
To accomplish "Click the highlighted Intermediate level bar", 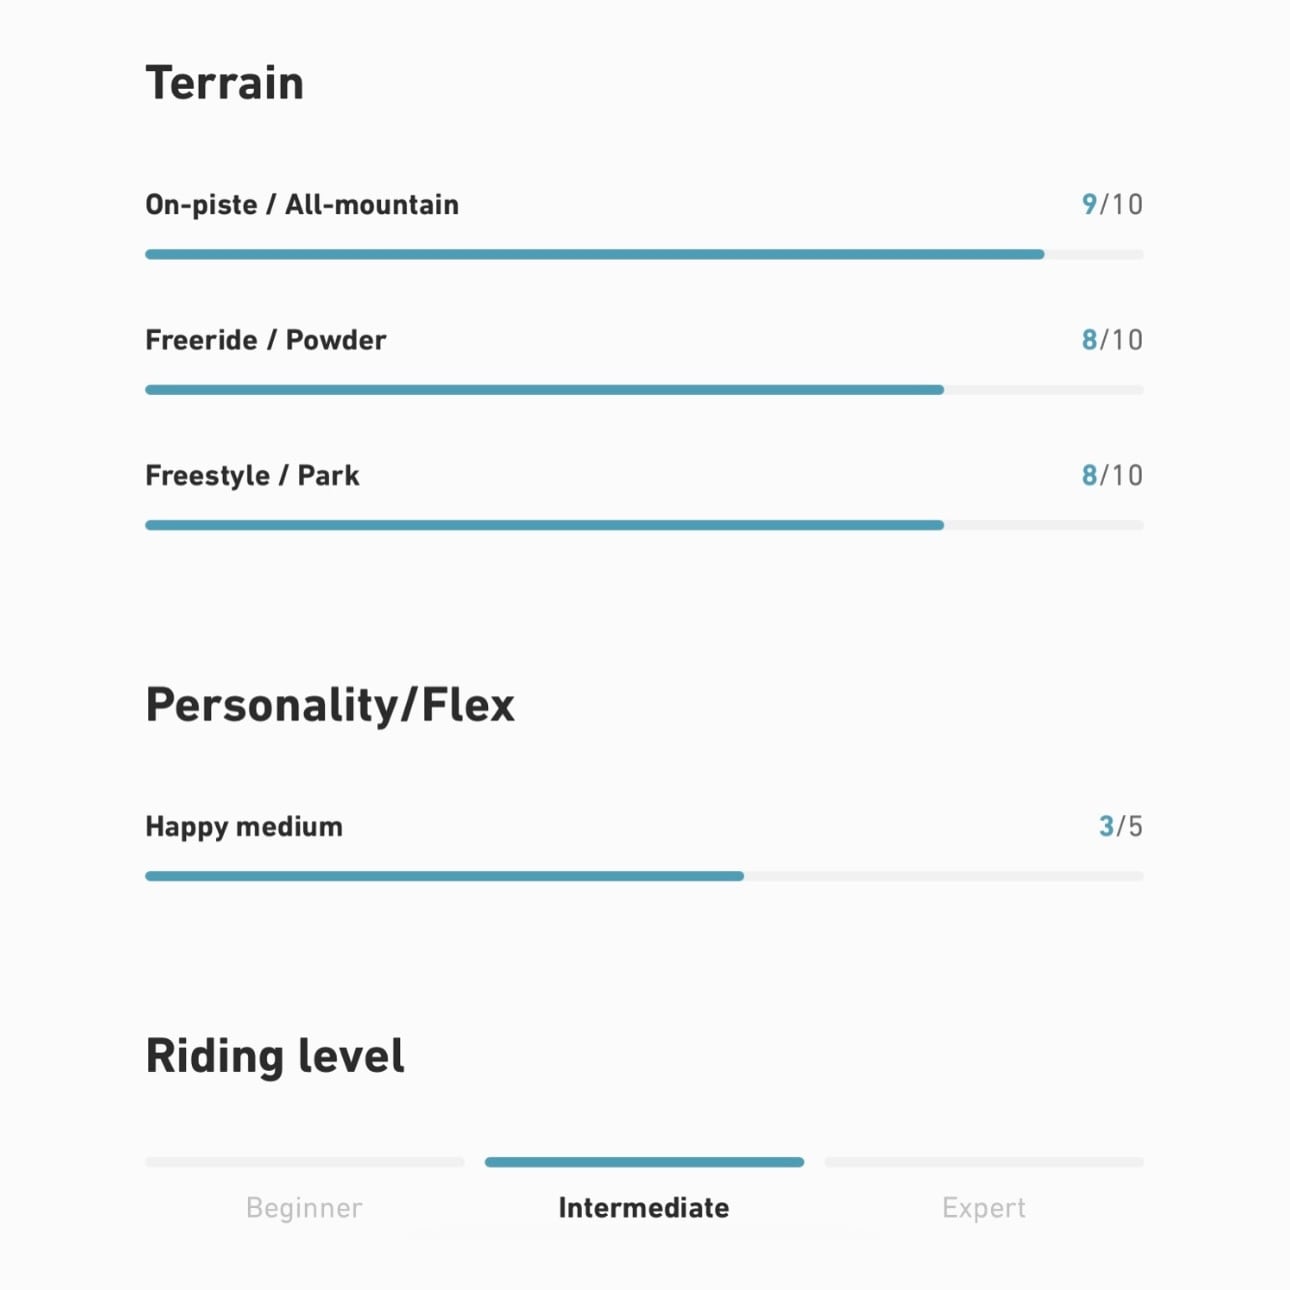I will point(644,1162).
